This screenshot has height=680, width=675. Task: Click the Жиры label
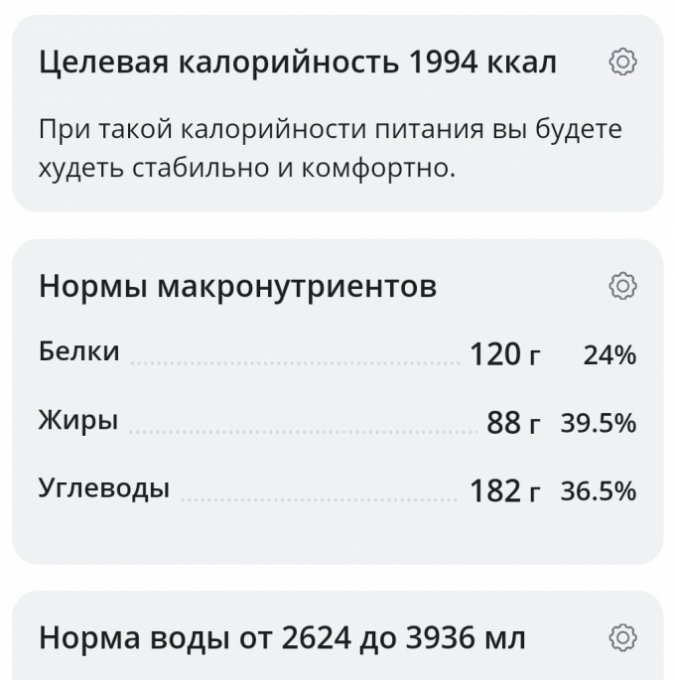[x=78, y=420]
